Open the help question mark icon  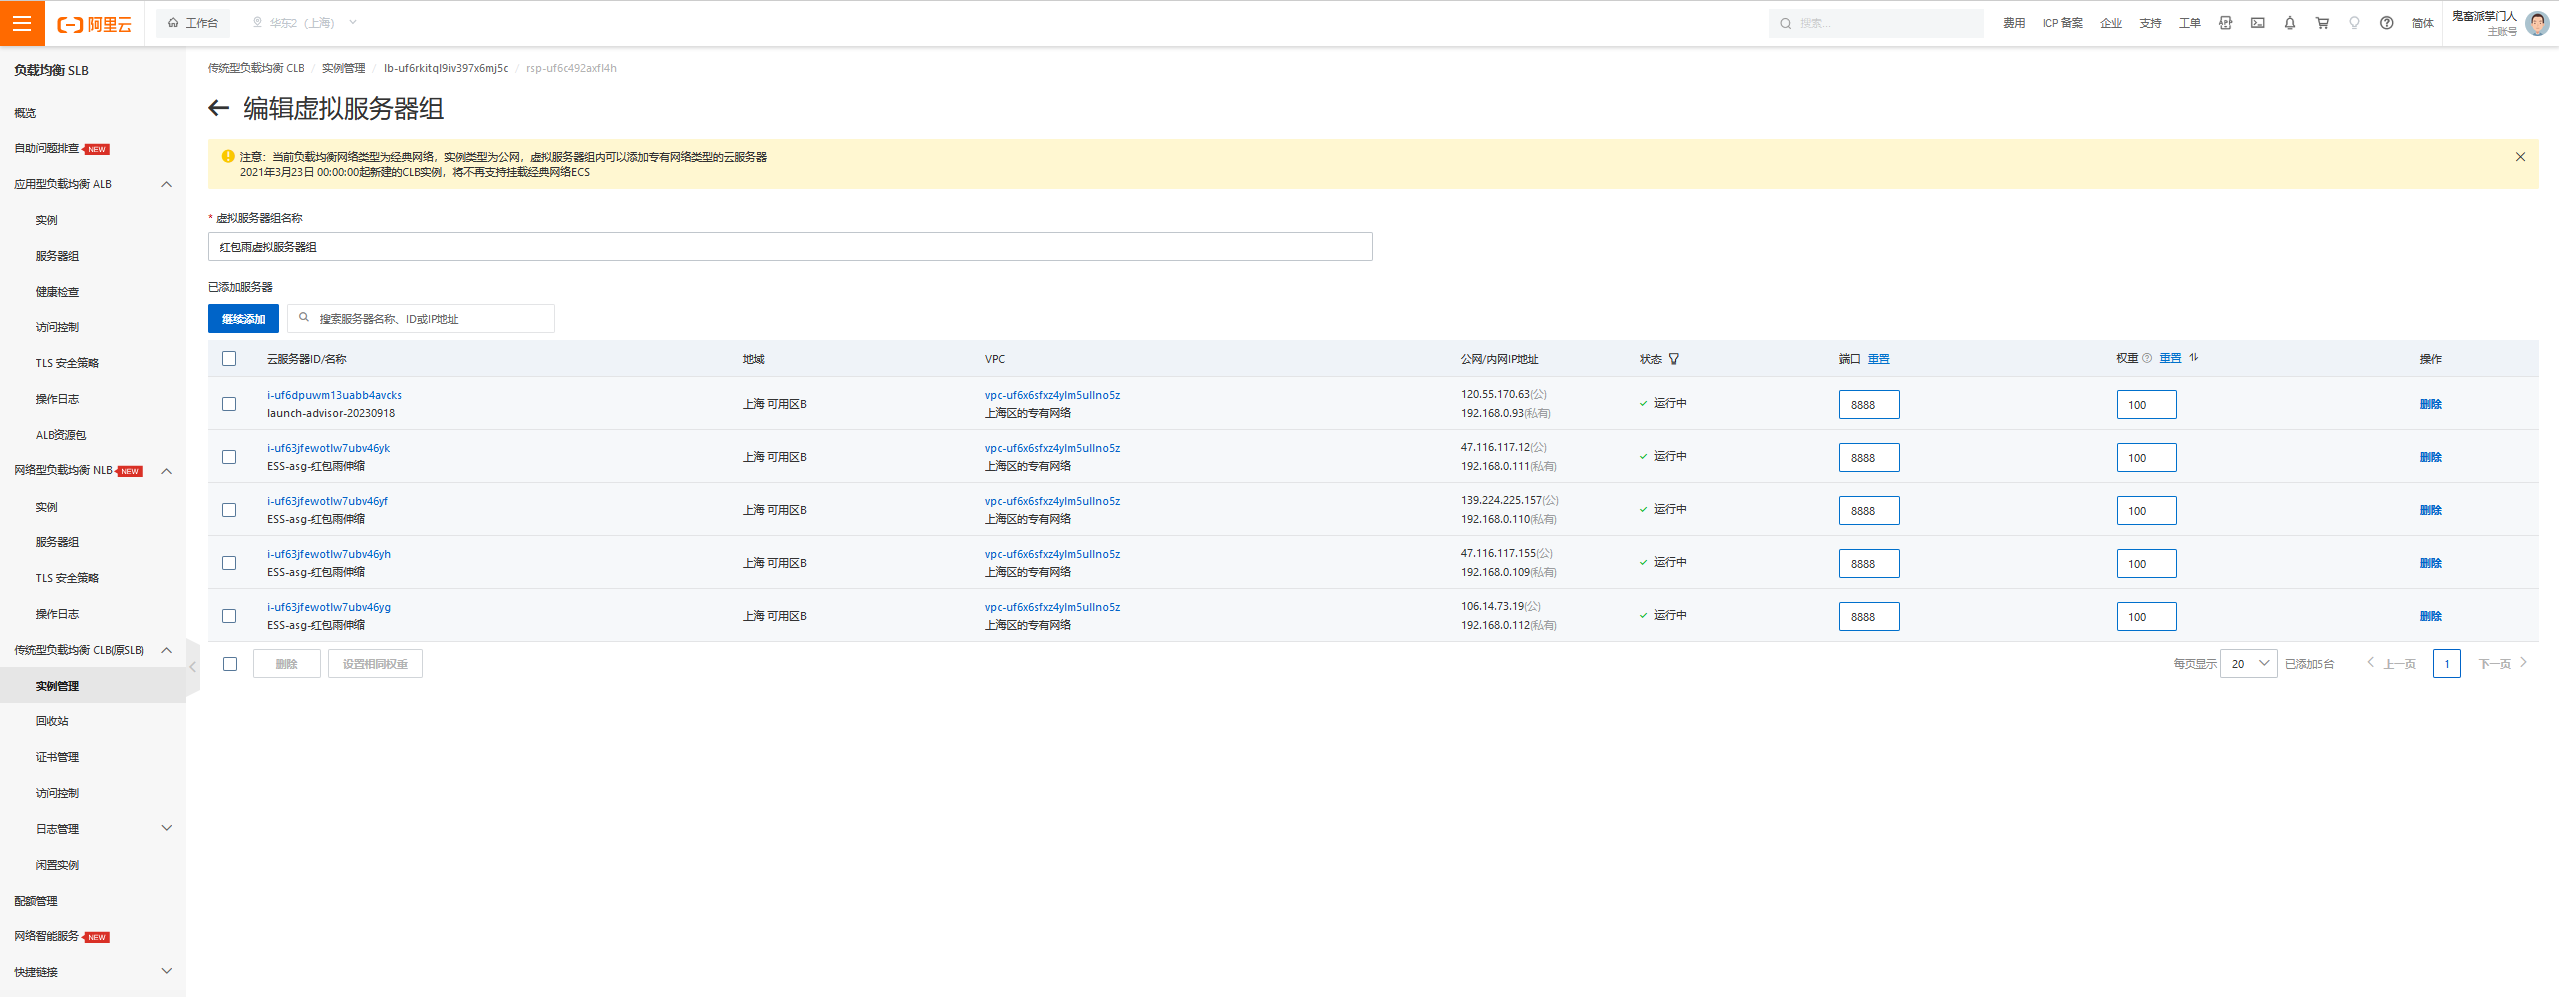(x=2387, y=23)
